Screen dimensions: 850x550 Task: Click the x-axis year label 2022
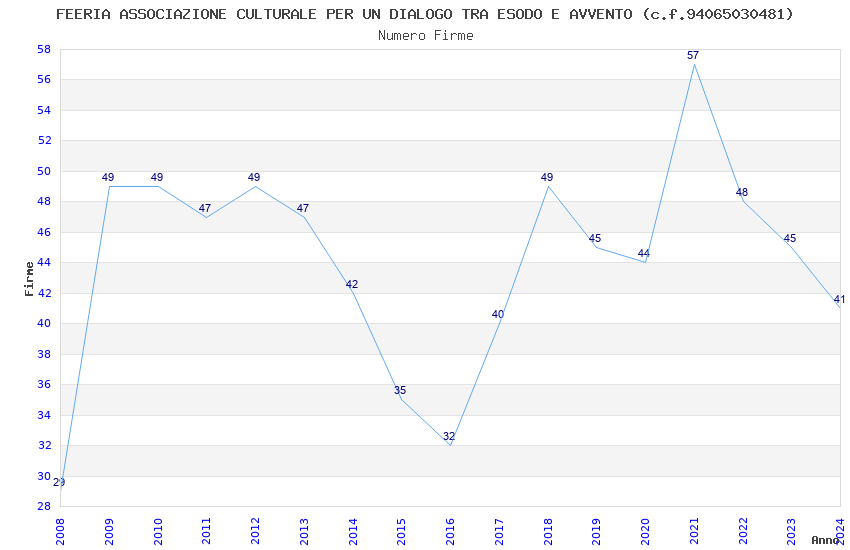click(x=743, y=531)
